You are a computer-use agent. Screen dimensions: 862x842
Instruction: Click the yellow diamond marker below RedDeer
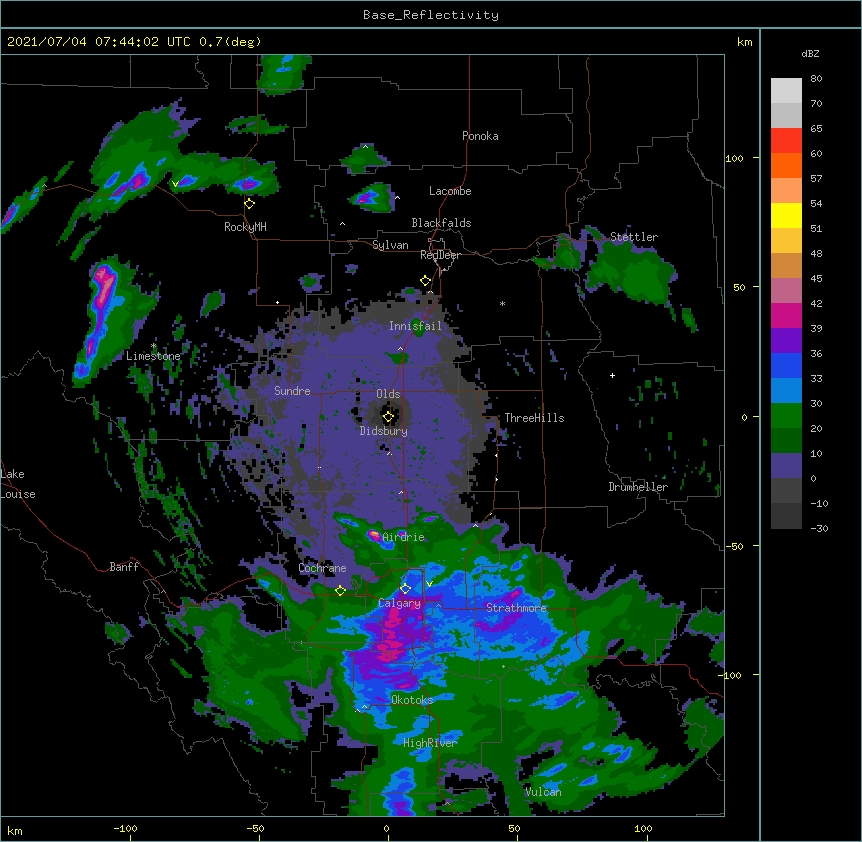pyautogui.click(x=425, y=281)
